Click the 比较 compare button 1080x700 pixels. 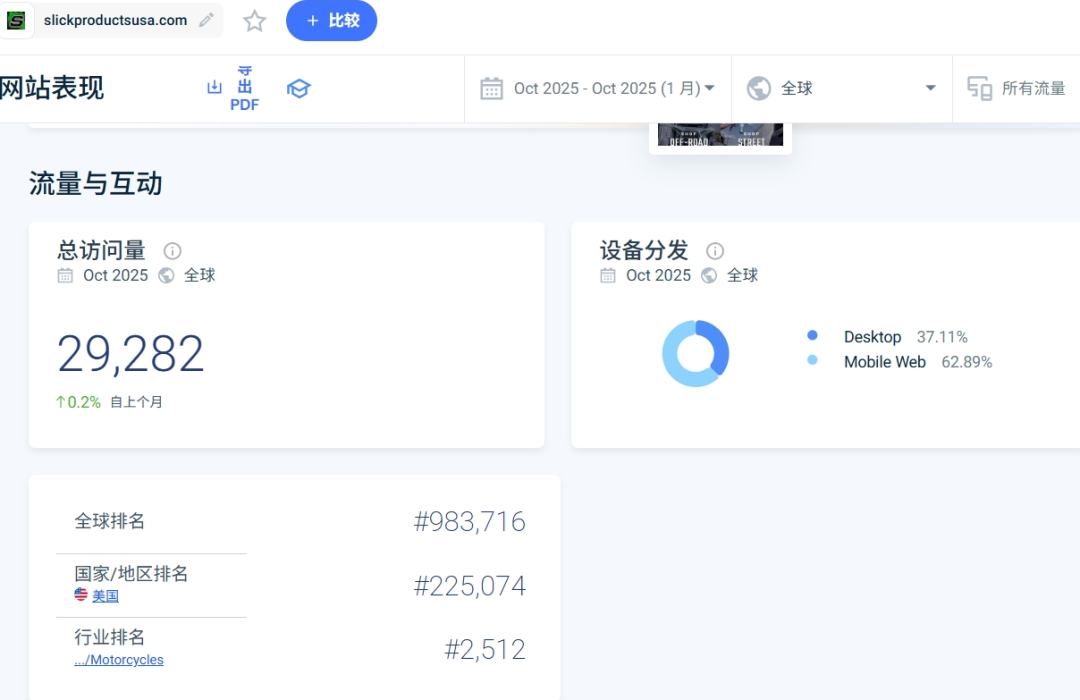click(x=331, y=21)
